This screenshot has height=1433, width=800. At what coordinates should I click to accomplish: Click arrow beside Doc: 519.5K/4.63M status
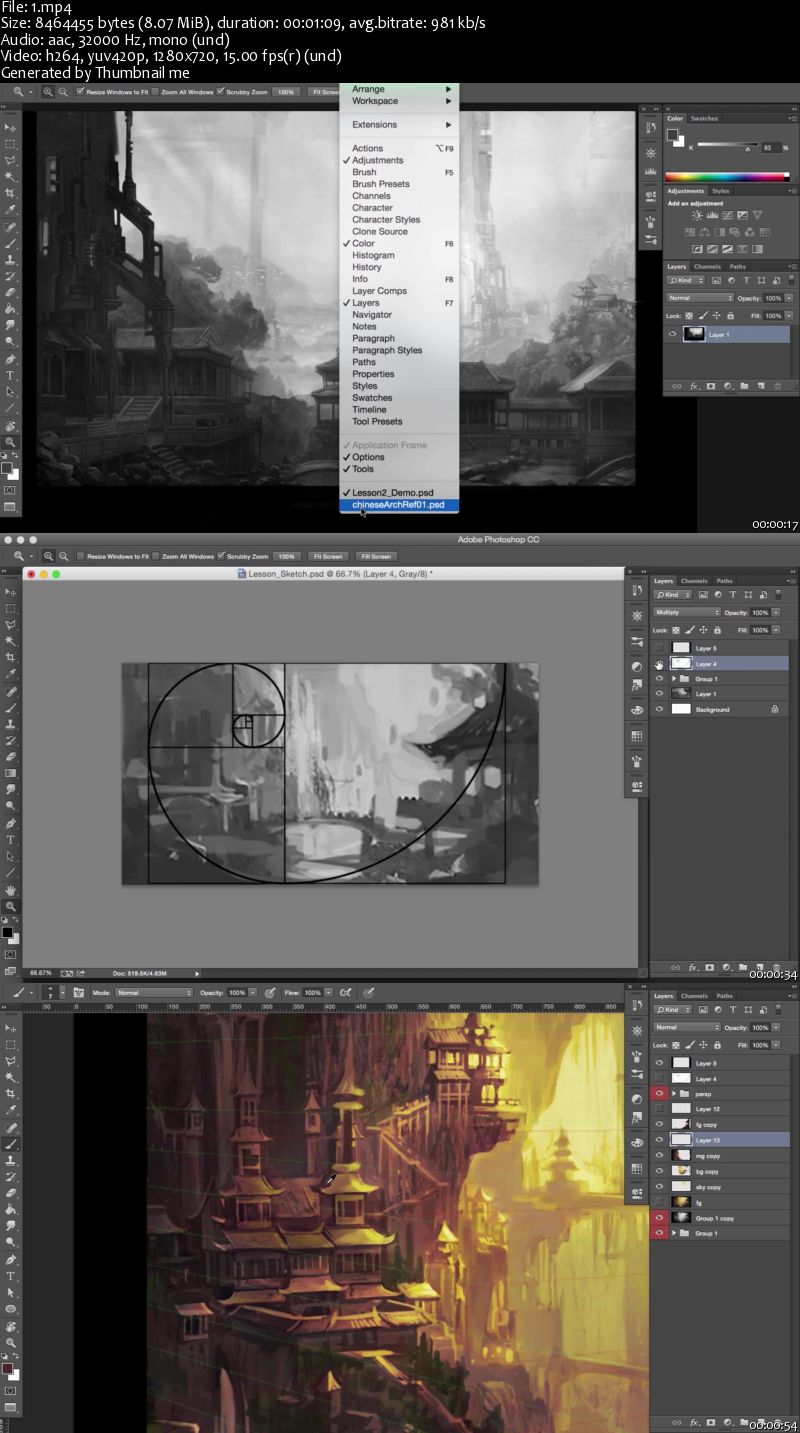(x=197, y=973)
